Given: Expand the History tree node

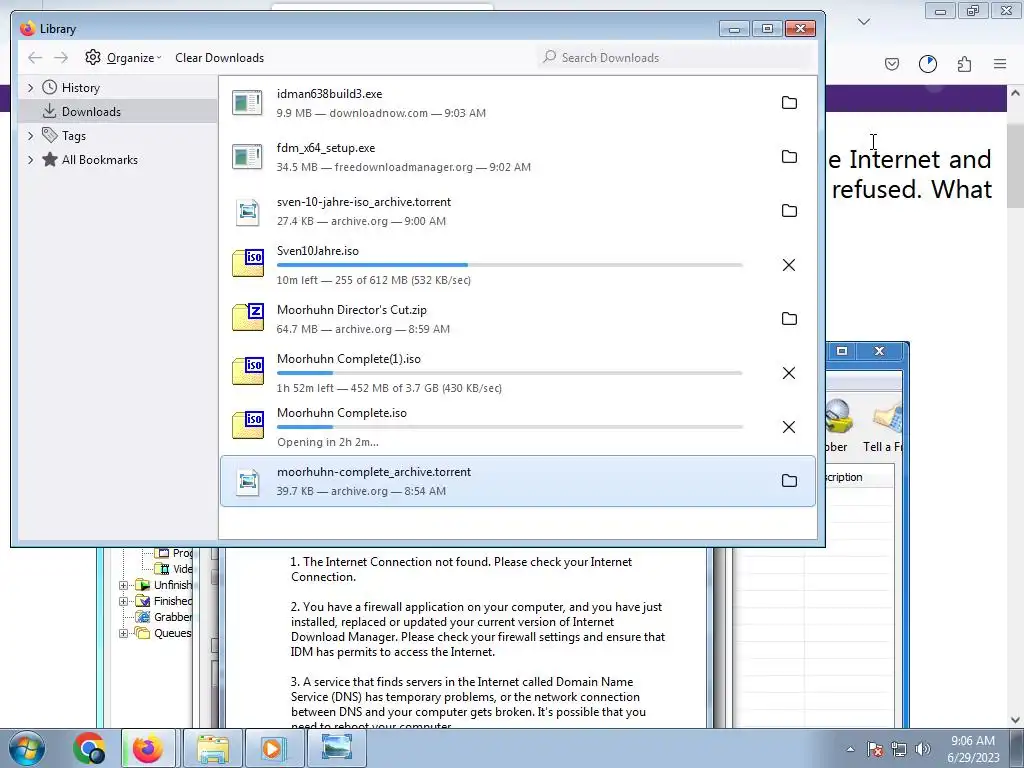Looking at the screenshot, I should click(x=30, y=88).
